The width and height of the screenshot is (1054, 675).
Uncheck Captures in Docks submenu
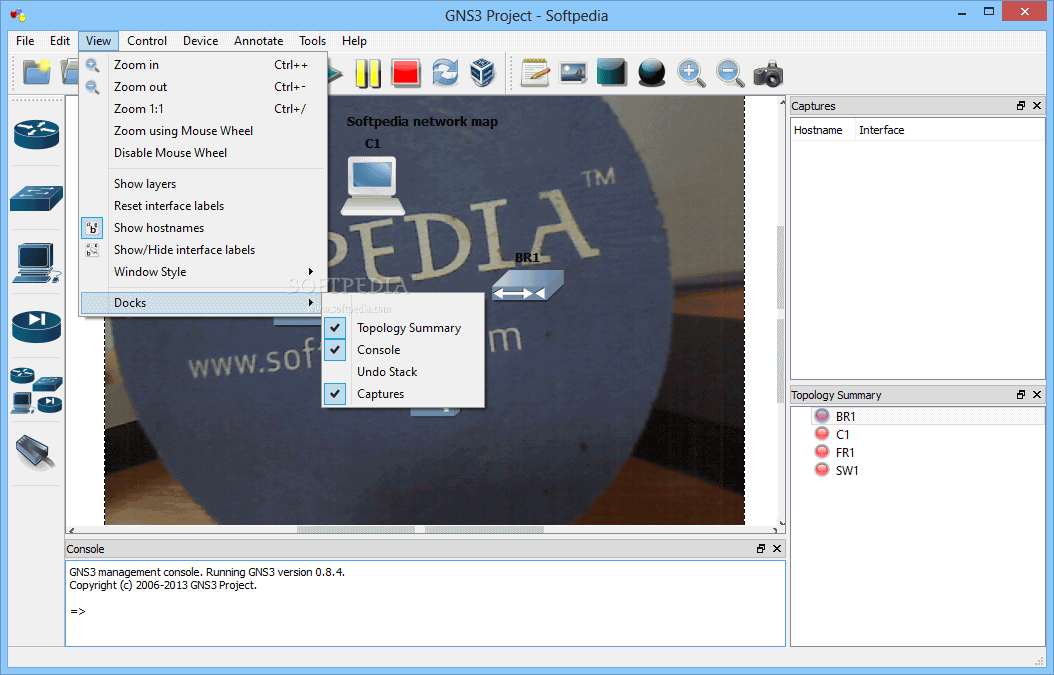(x=403, y=394)
